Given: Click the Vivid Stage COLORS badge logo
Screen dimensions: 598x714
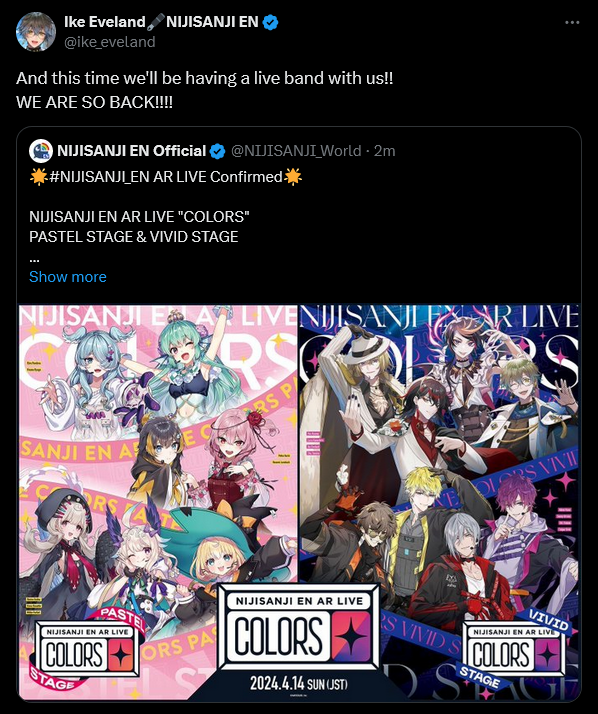Looking at the screenshot, I should tap(514, 648).
